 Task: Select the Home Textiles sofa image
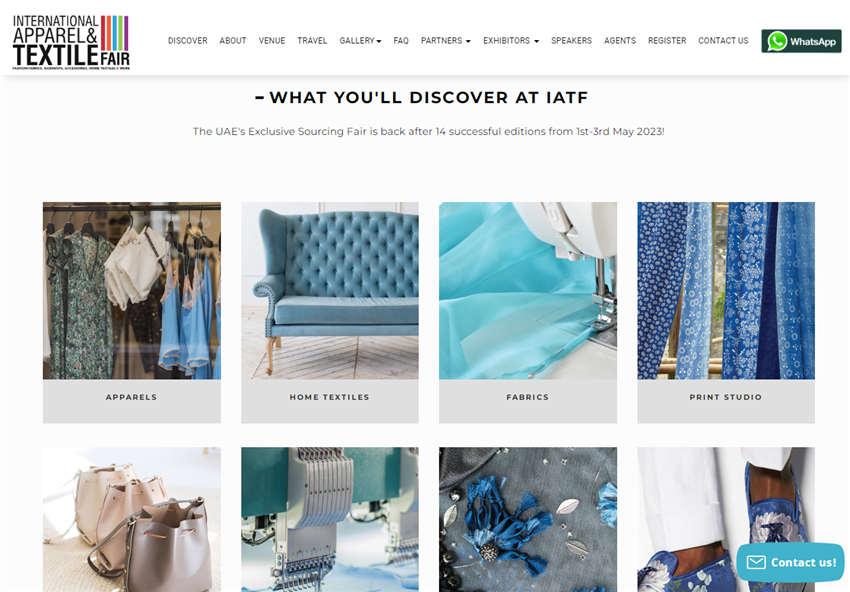[330, 291]
